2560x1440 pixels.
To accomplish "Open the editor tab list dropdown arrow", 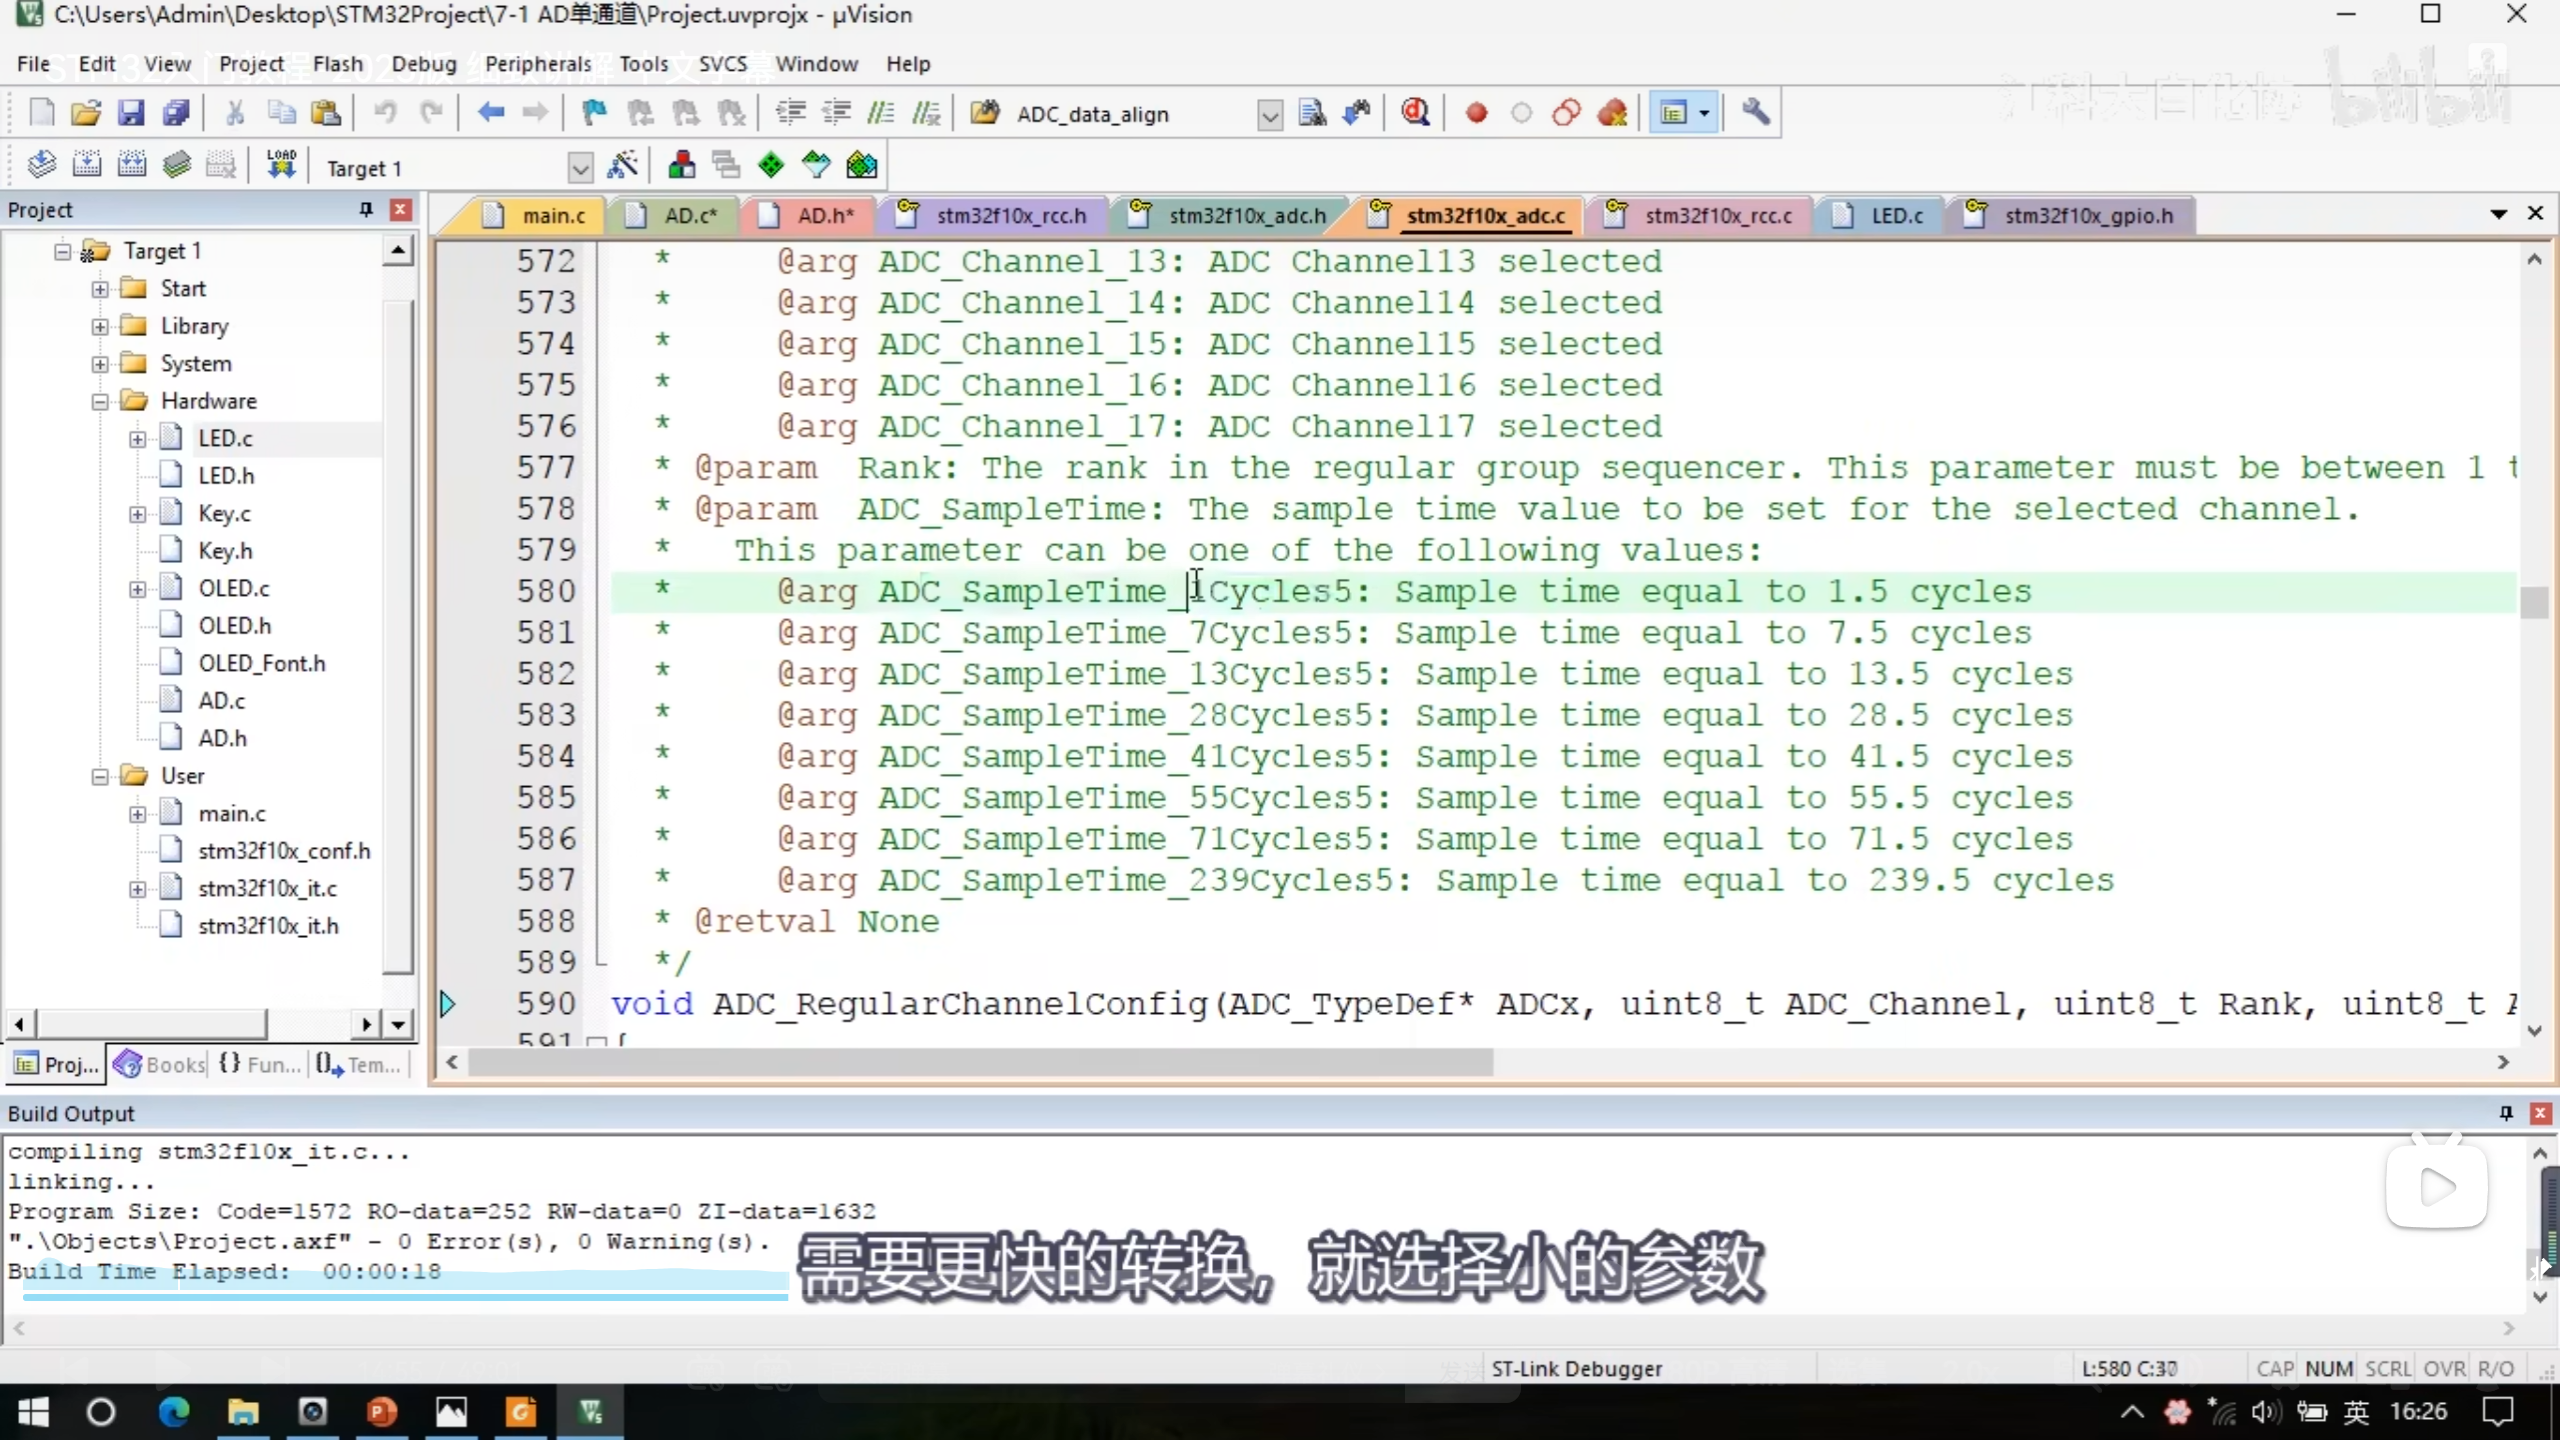I will (2498, 213).
